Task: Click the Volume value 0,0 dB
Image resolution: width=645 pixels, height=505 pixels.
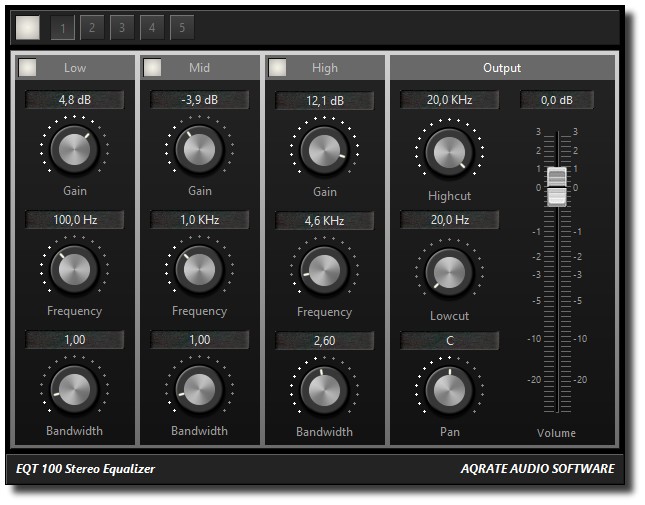Action: point(557,100)
